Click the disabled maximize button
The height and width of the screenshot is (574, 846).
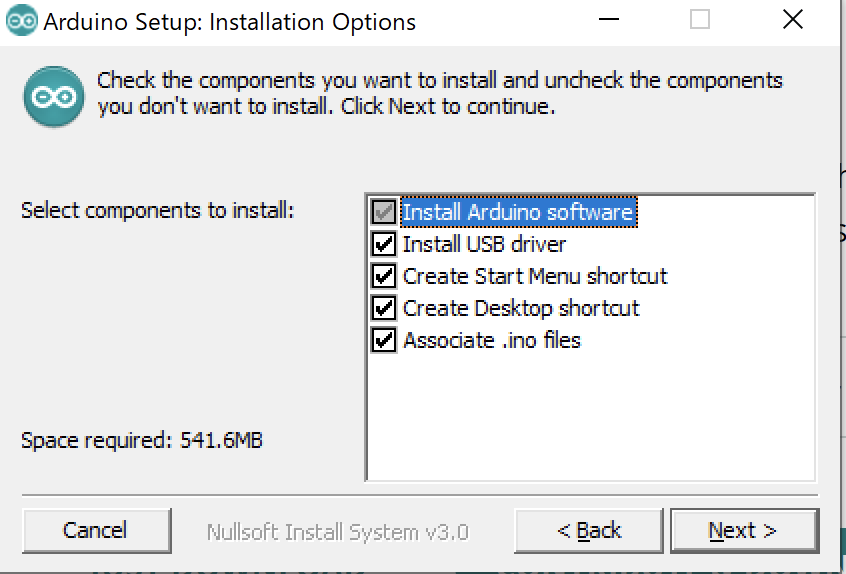coord(700,20)
